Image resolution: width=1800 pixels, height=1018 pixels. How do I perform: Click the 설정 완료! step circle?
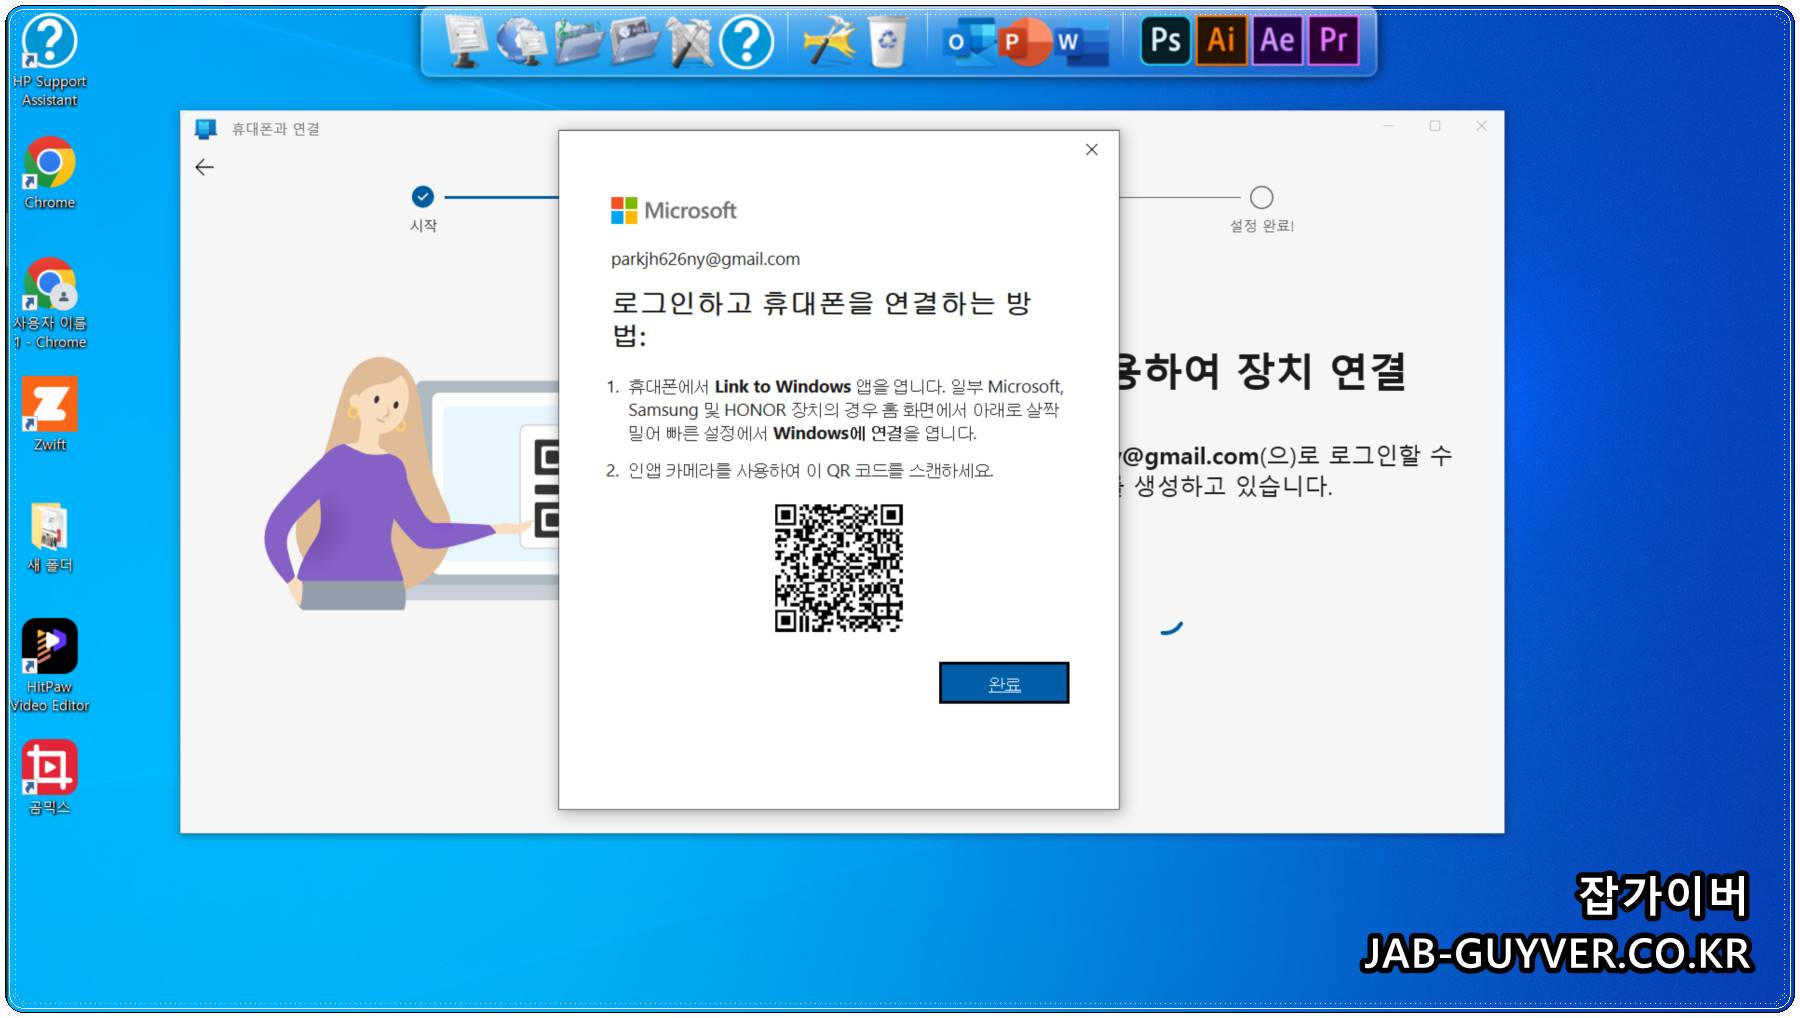1262,197
